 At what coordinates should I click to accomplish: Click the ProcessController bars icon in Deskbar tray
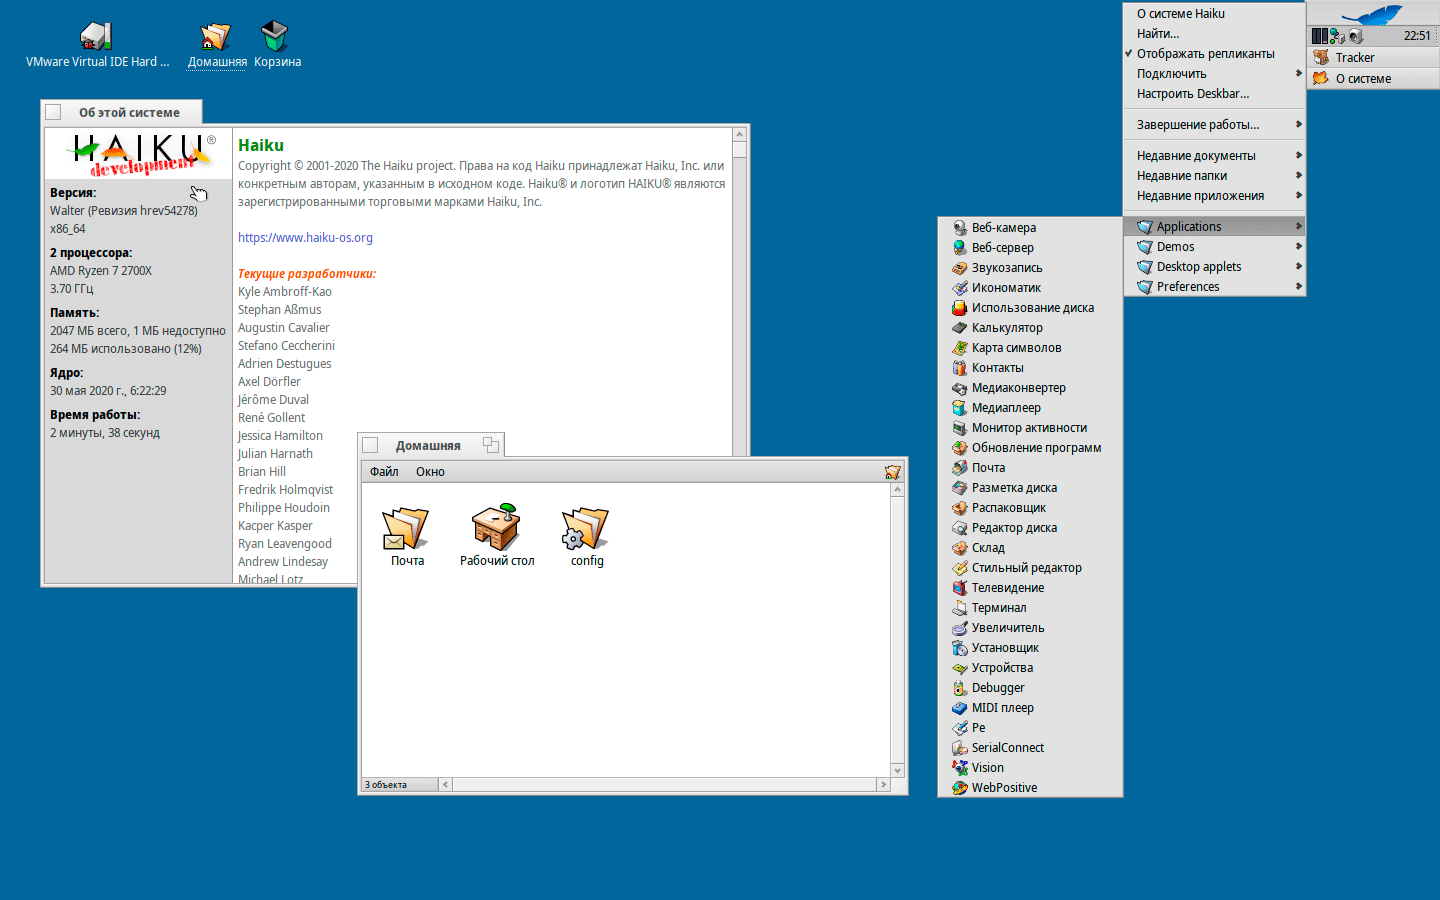tap(1320, 36)
